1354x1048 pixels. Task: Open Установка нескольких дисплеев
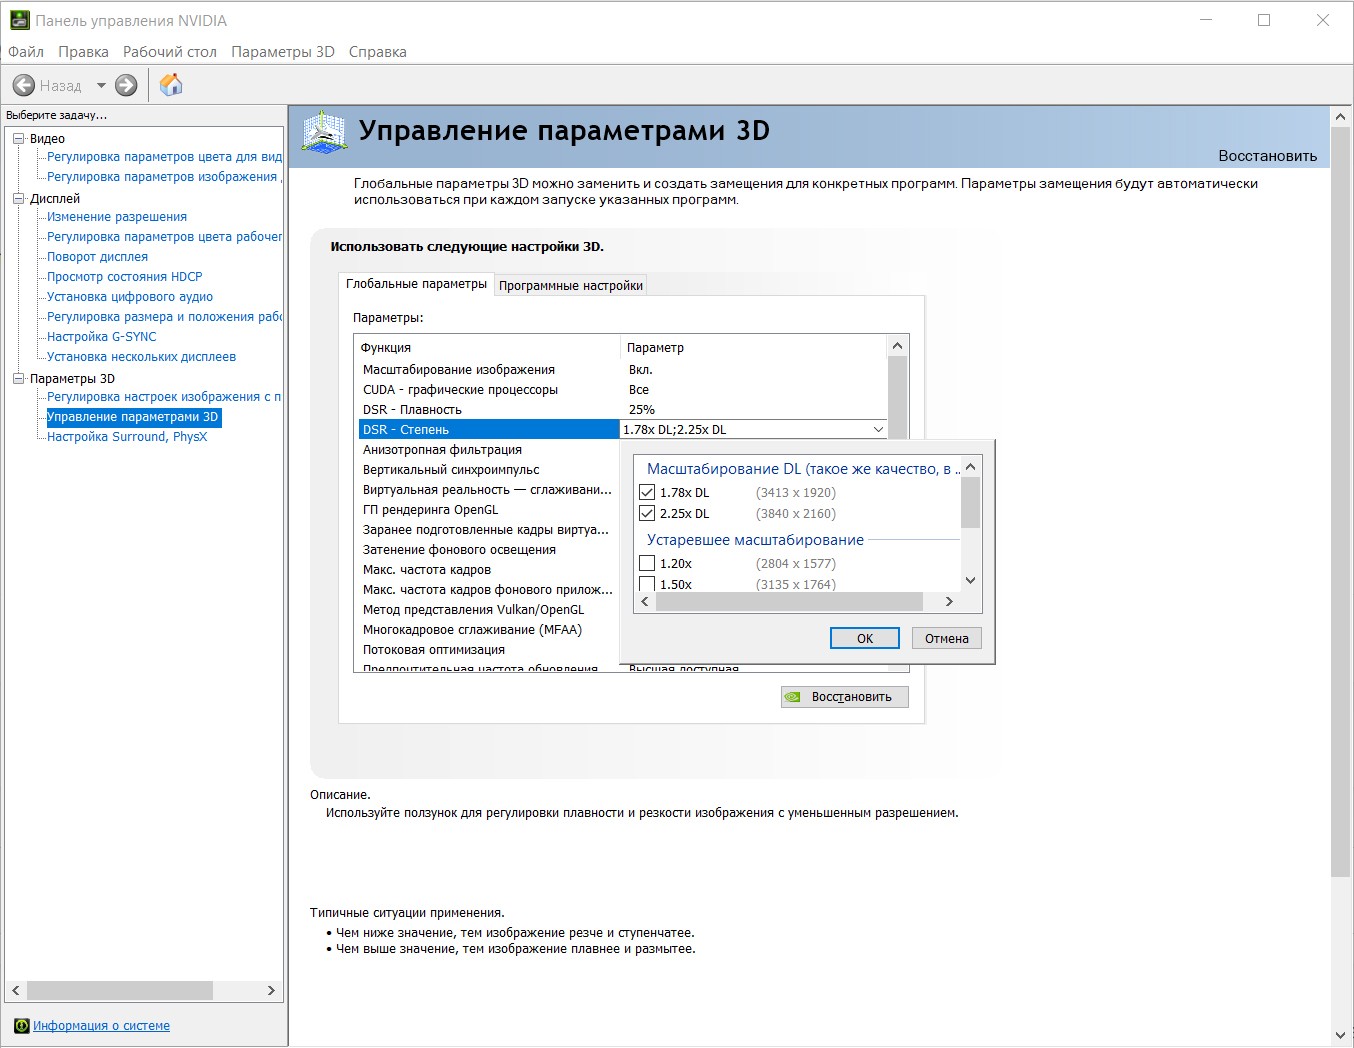(x=141, y=357)
